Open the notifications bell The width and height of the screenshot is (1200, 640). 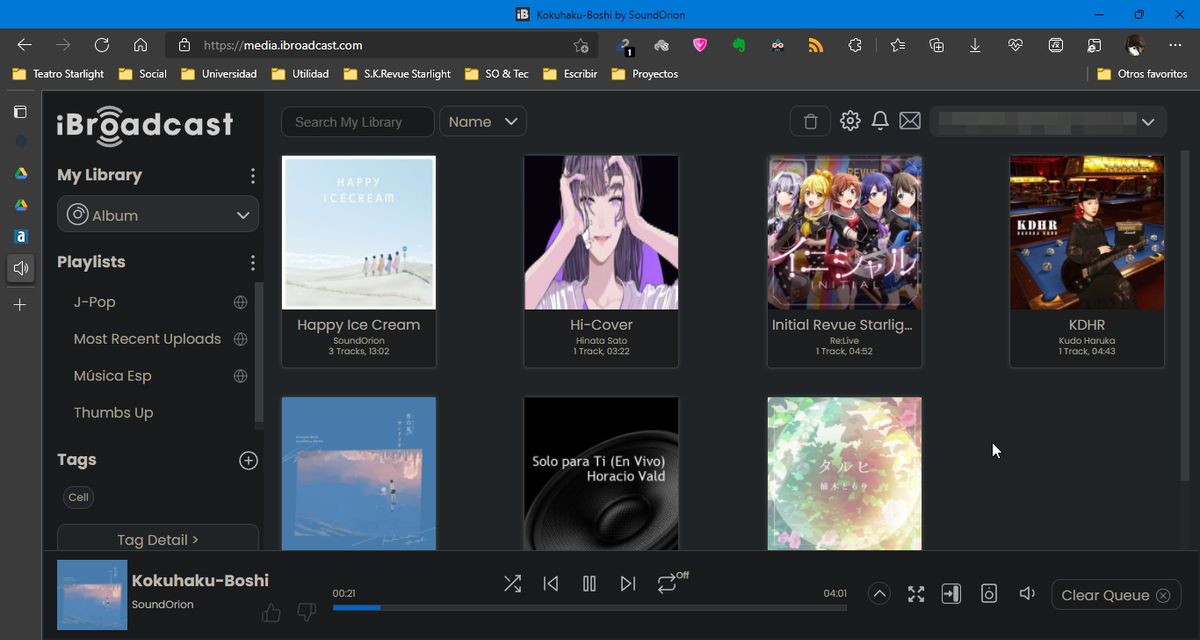[879, 120]
